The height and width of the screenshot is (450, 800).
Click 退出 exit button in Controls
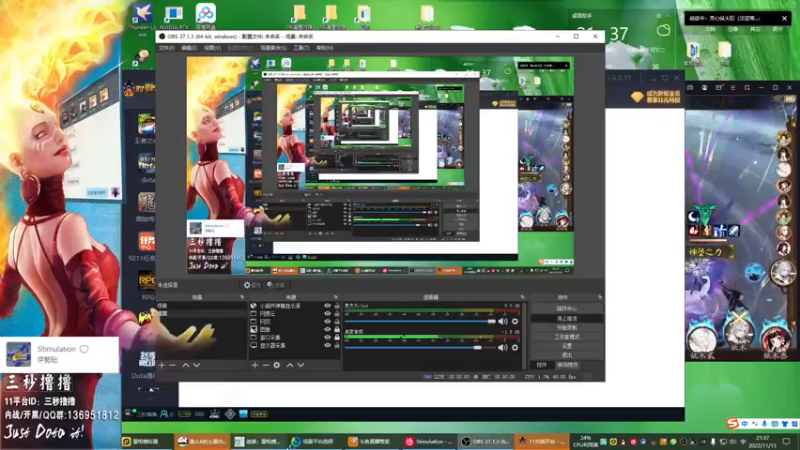click(x=566, y=355)
